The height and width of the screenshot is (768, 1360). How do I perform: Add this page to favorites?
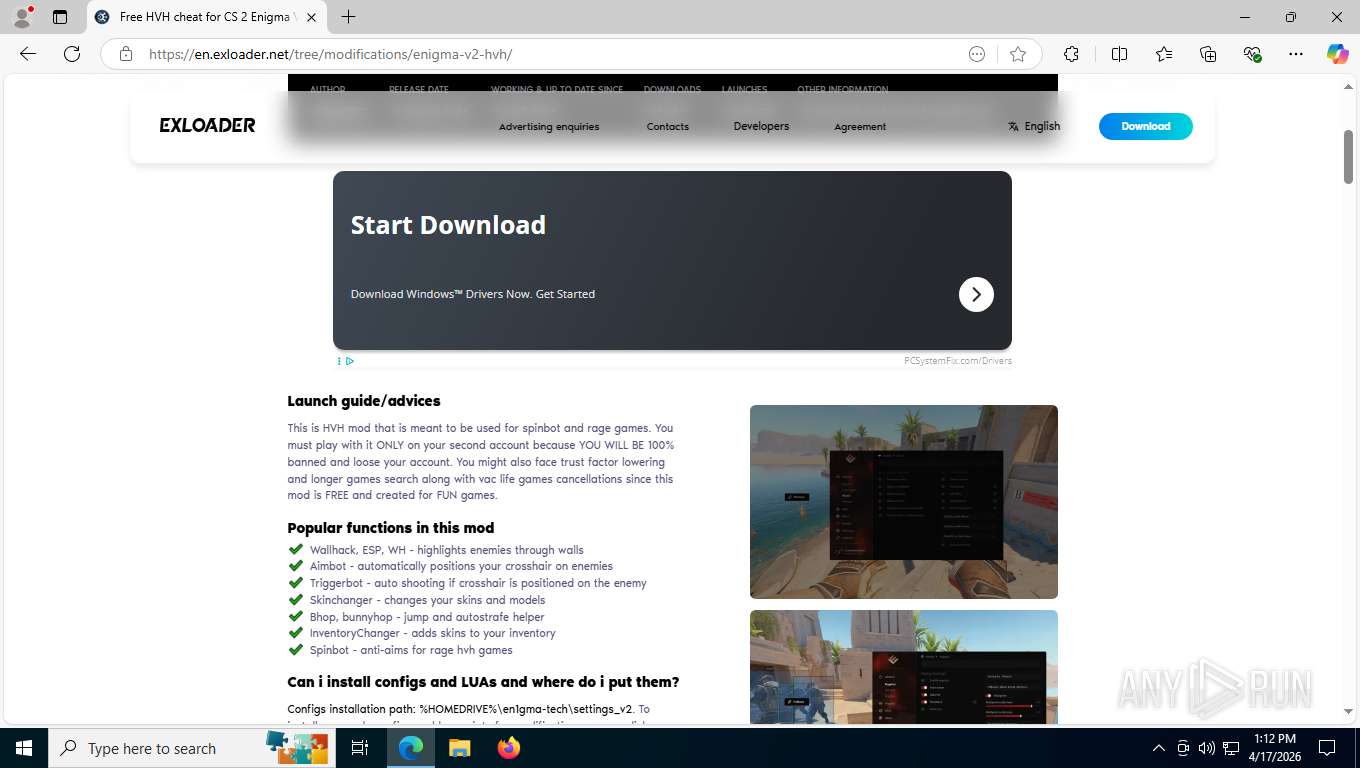click(x=1018, y=54)
